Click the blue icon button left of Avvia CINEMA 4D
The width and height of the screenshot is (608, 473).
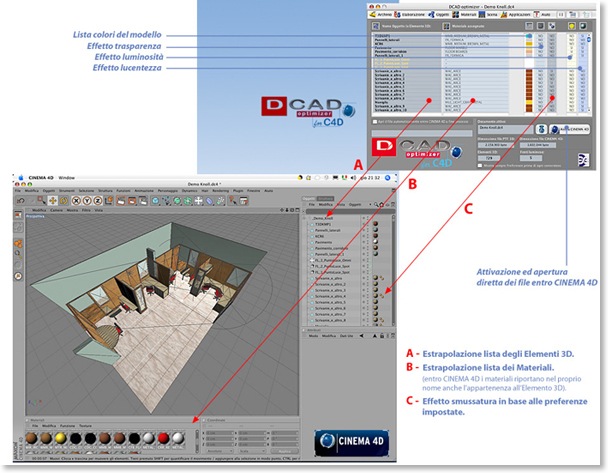541,129
